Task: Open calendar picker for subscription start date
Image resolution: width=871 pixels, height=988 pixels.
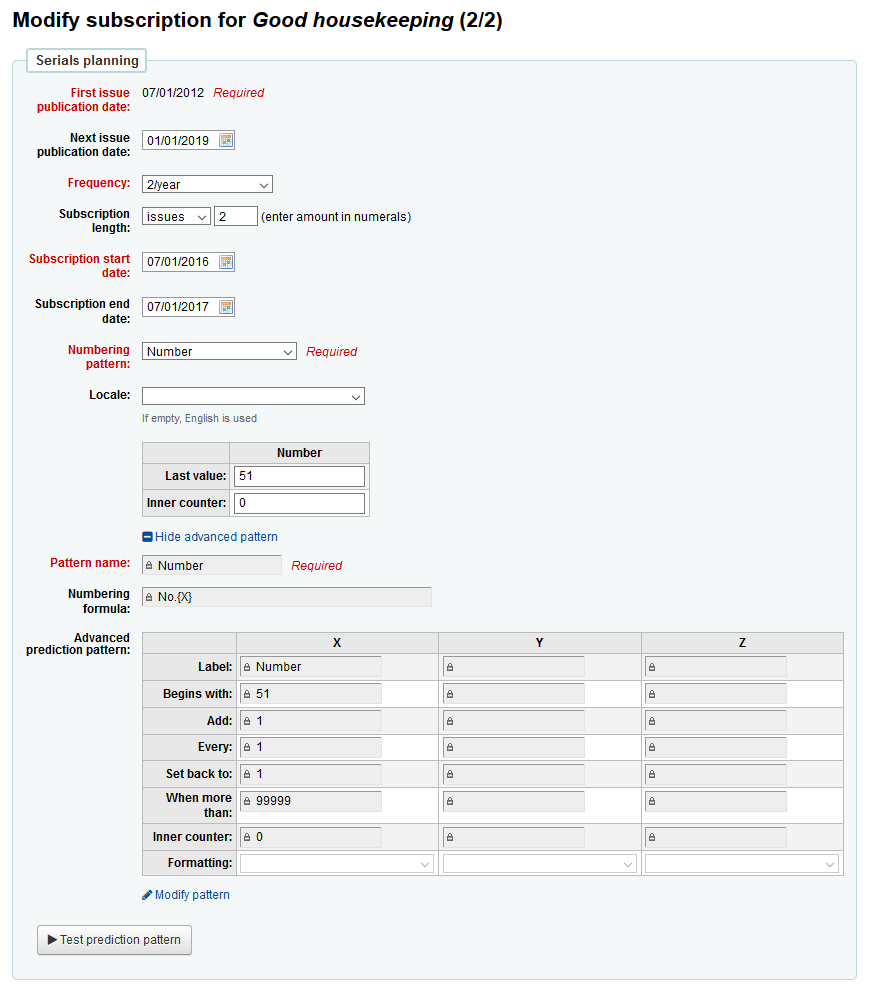Action: click(x=226, y=262)
